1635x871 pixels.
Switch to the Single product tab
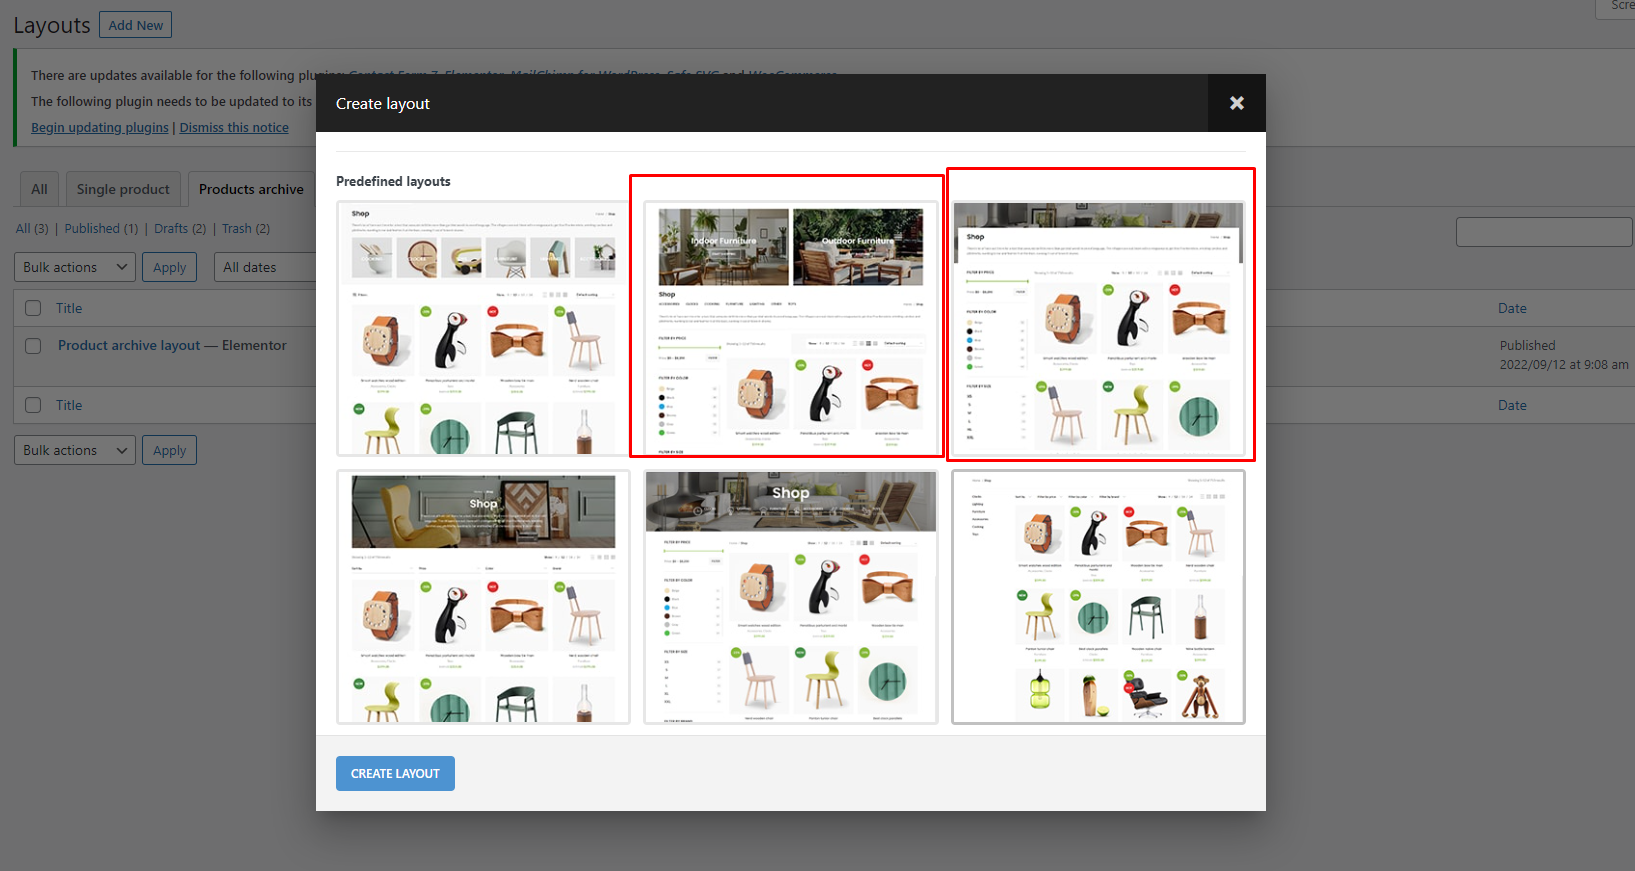click(123, 189)
